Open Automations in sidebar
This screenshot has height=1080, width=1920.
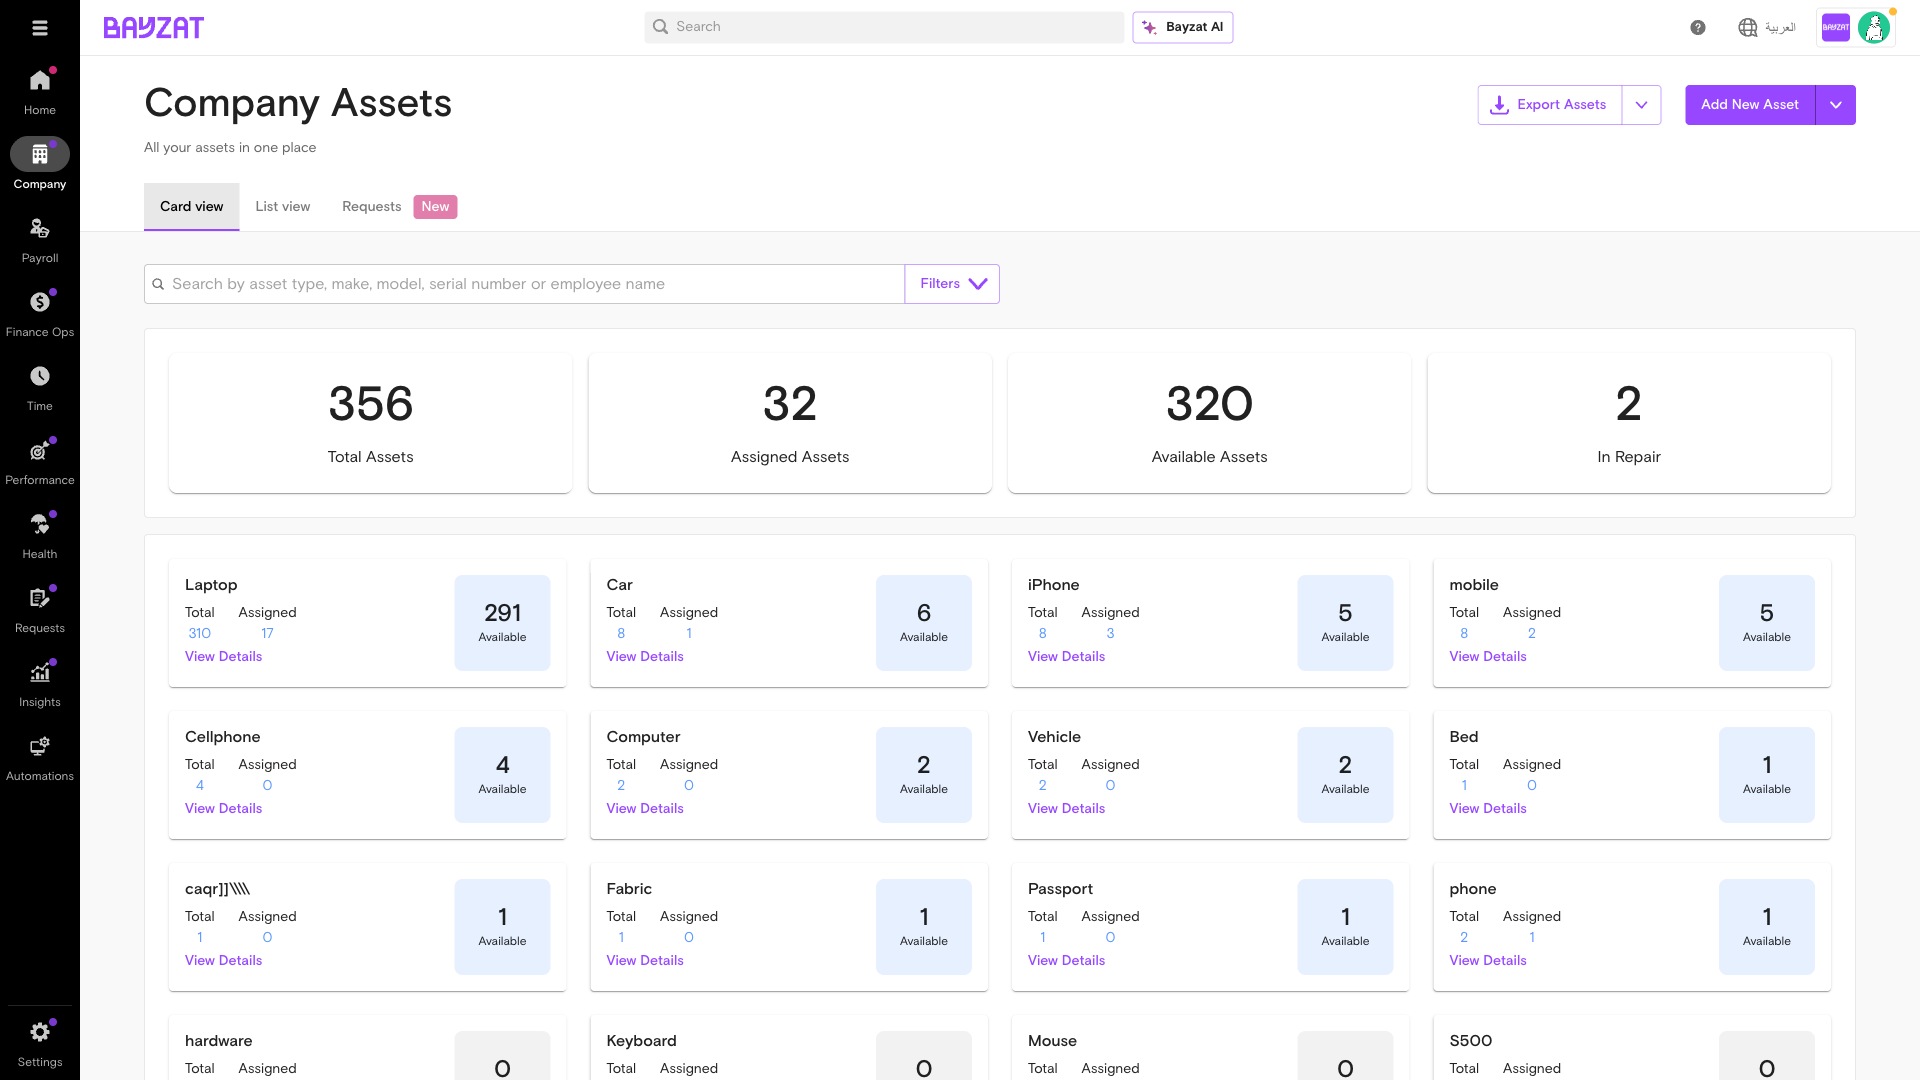(40, 758)
